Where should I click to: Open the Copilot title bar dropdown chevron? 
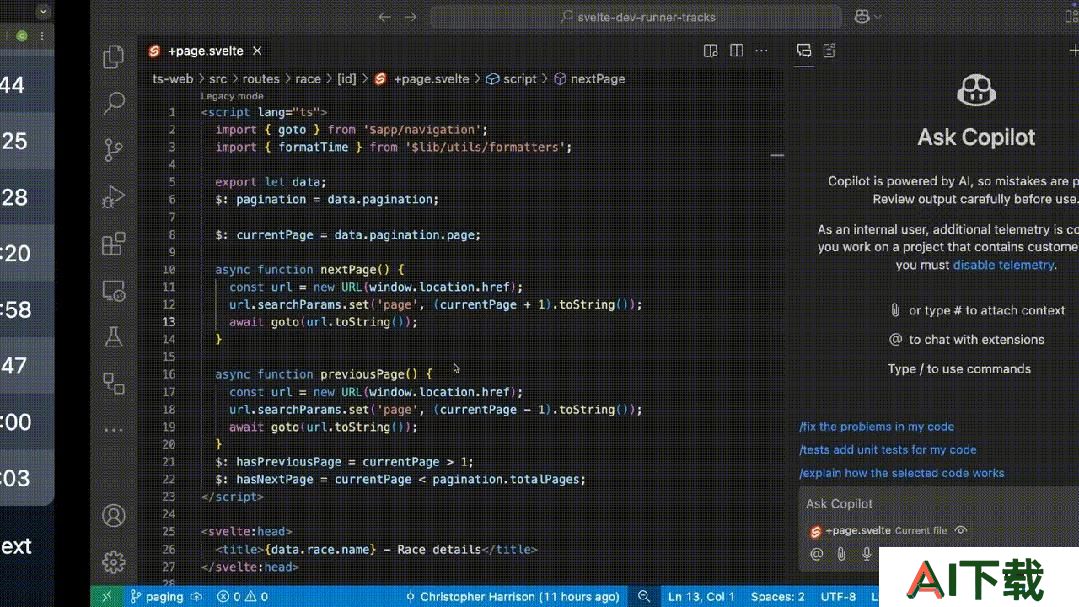click(877, 17)
